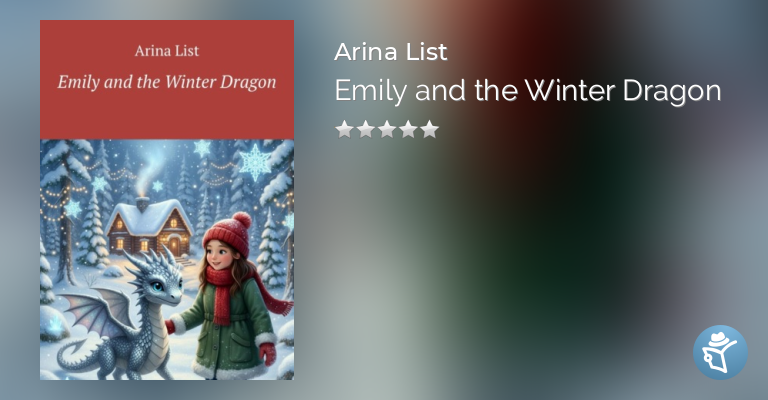Screen dimensions: 768x400
Task: Open the blue reader logo badge
Action: click(720, 352)
